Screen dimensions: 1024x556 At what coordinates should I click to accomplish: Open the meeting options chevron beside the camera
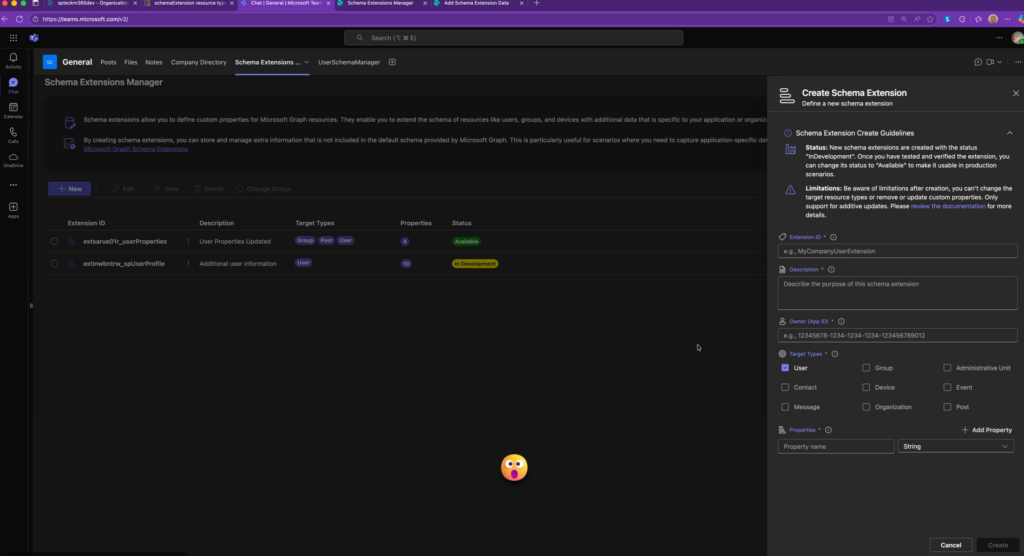[999, 62]
